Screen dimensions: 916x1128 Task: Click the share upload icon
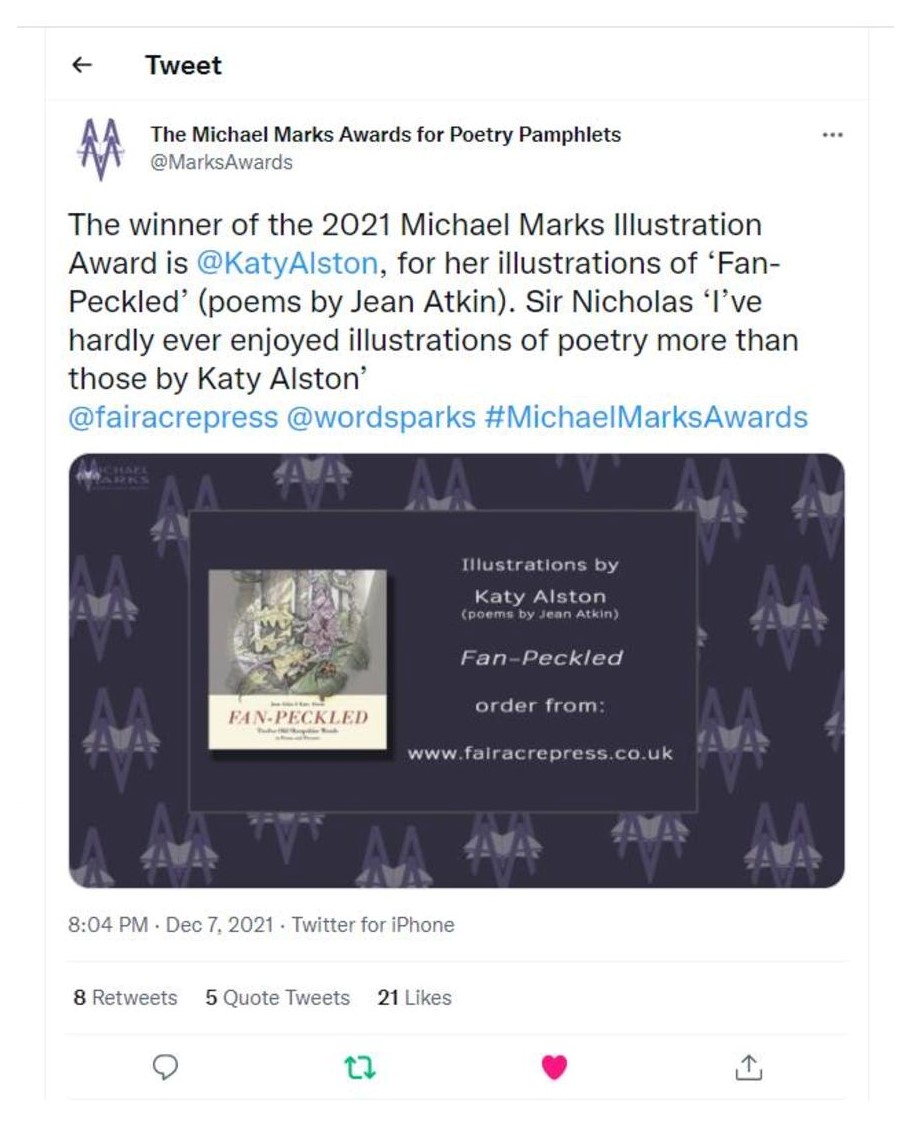click(x=749, y=1068)
